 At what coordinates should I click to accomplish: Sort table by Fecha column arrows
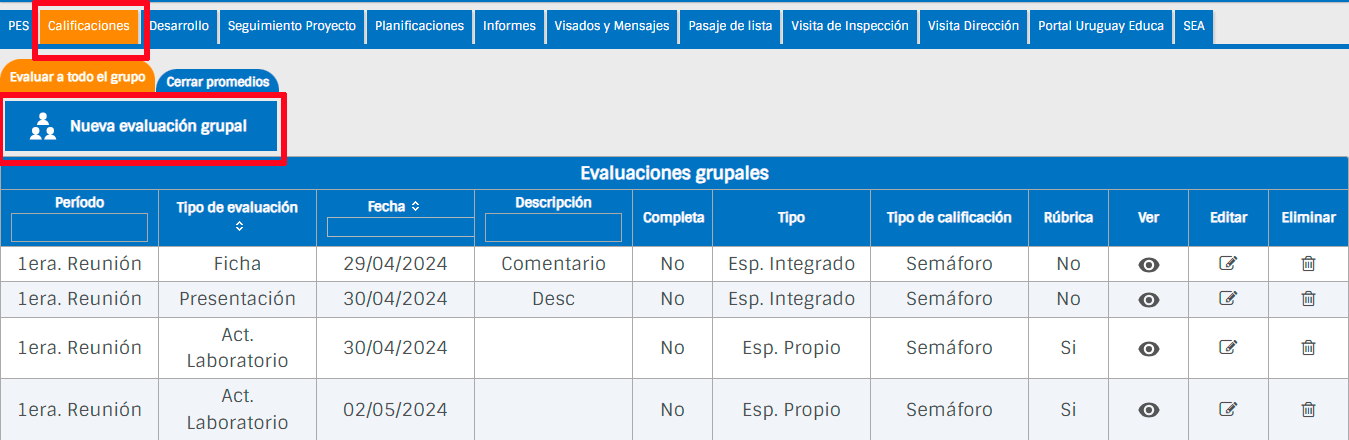pos(415,206)
